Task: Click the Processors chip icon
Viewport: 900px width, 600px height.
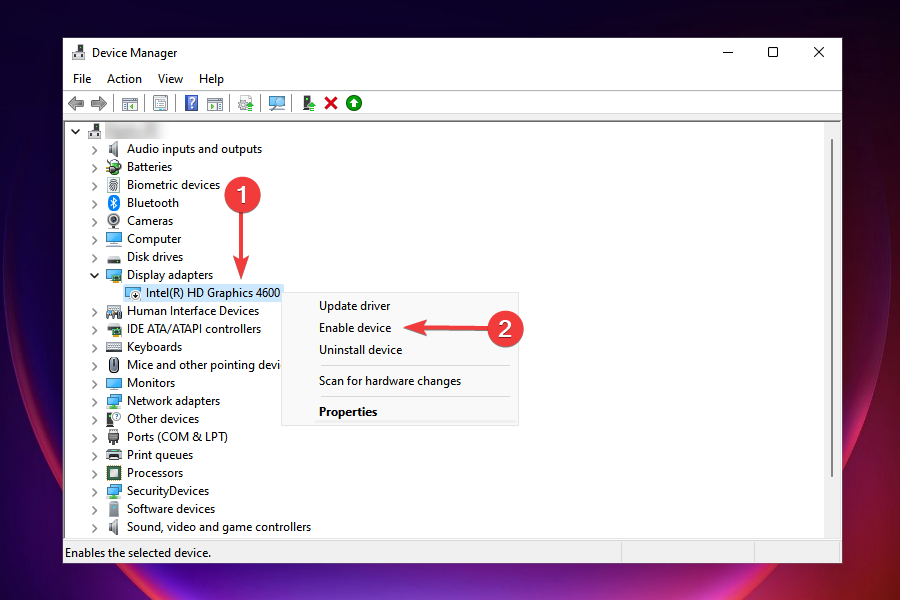Action: 114,473
